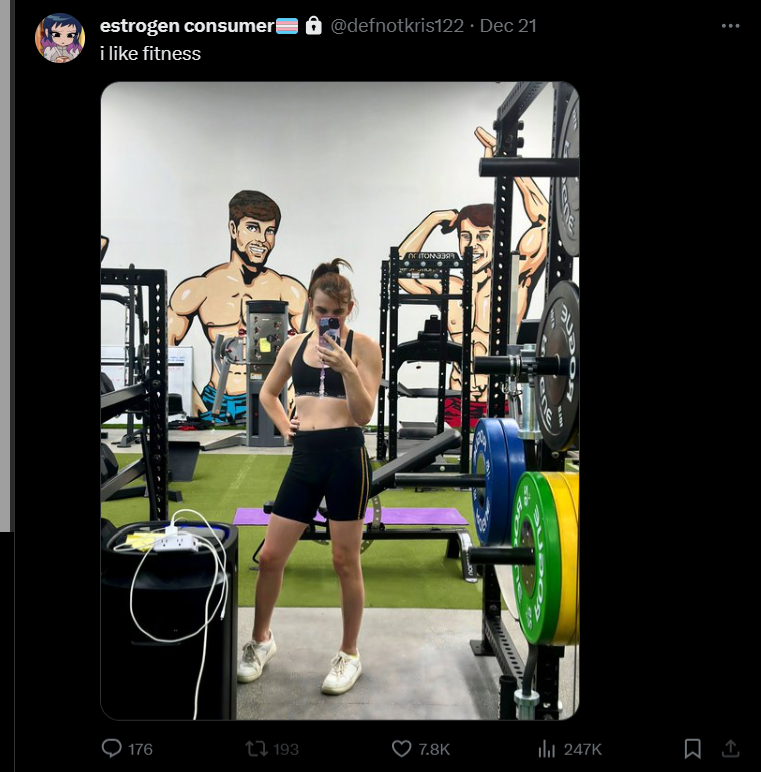Click the padlock protected account icon
Screen dimensions: 761x772
click(314, 26)
